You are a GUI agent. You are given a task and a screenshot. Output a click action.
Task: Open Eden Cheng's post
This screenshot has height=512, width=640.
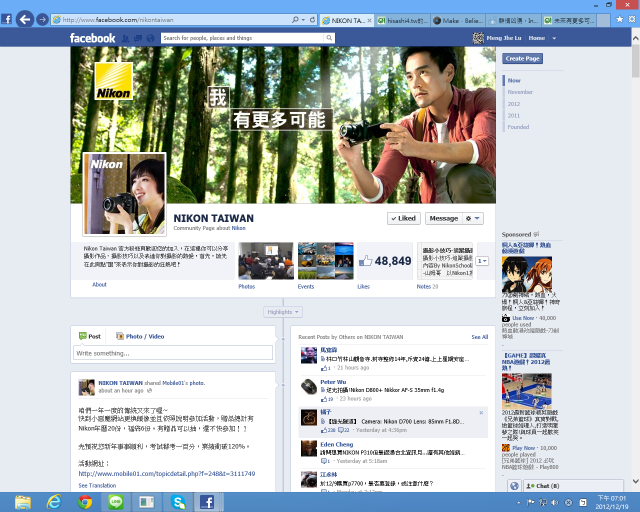click(x=393, y=452)
